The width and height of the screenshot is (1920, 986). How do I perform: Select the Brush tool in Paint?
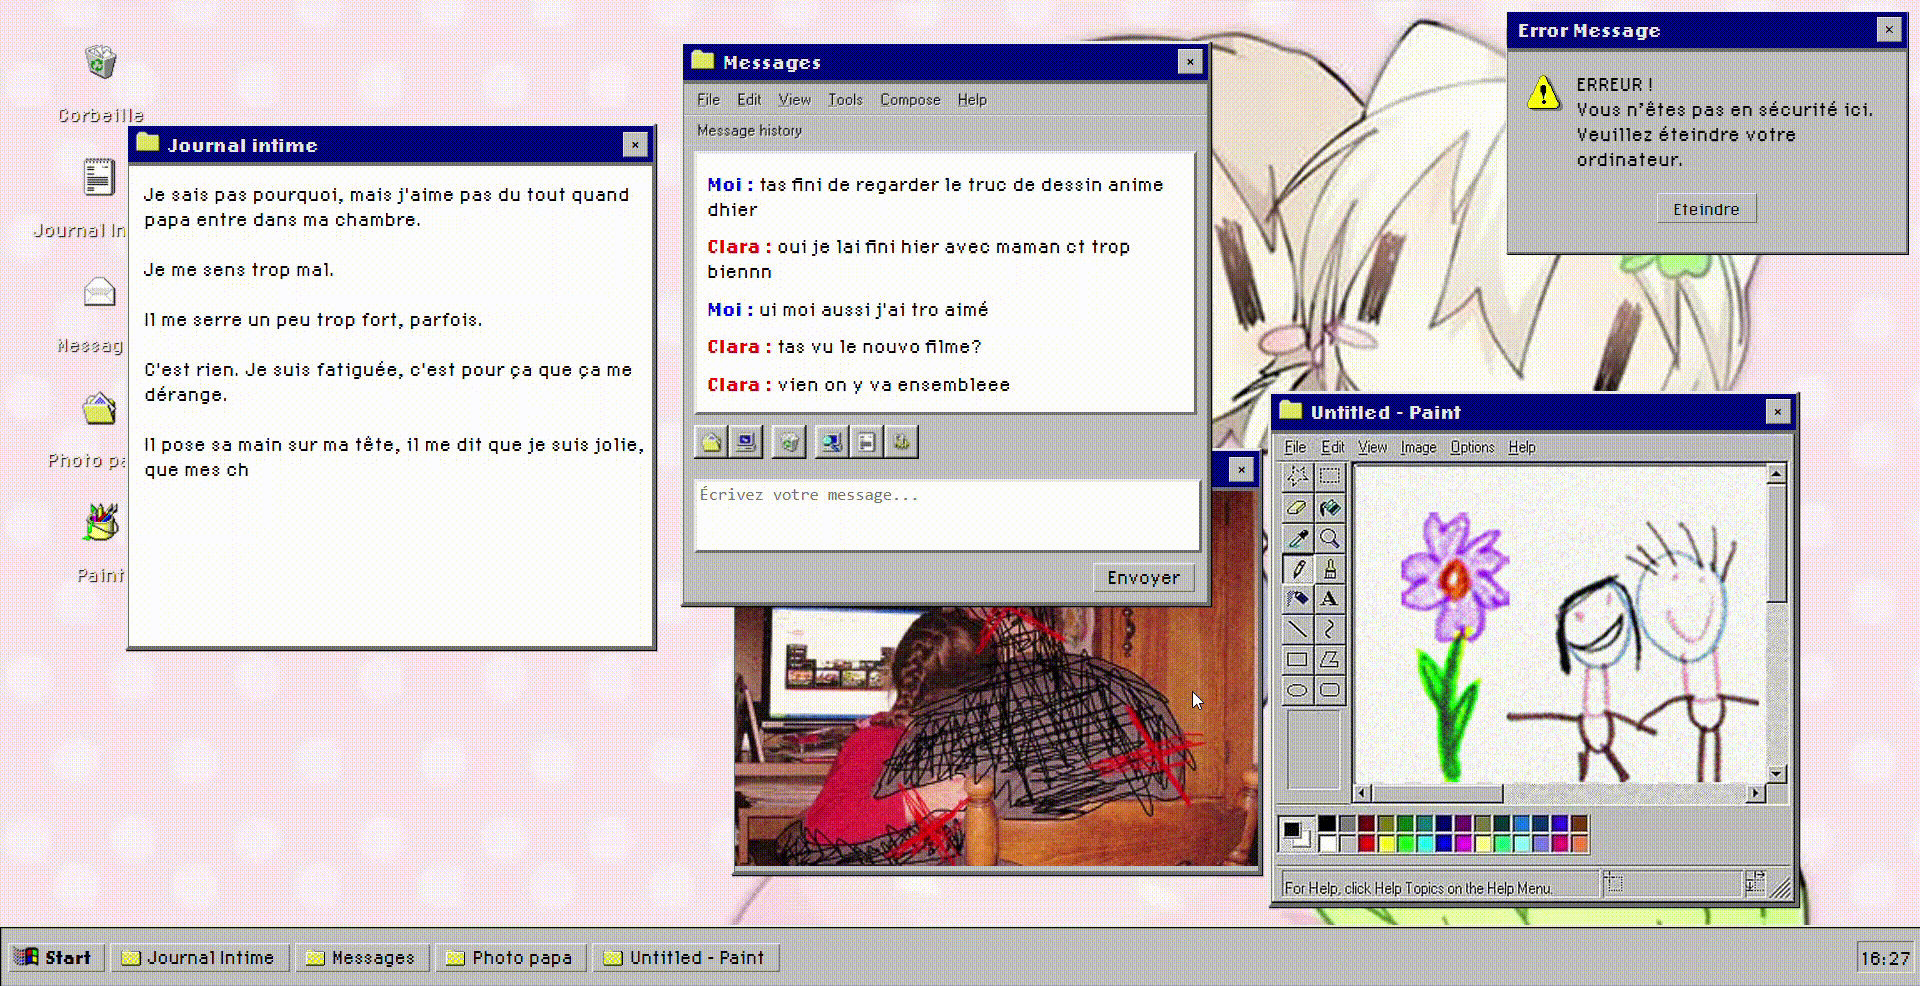point(1330,568)
